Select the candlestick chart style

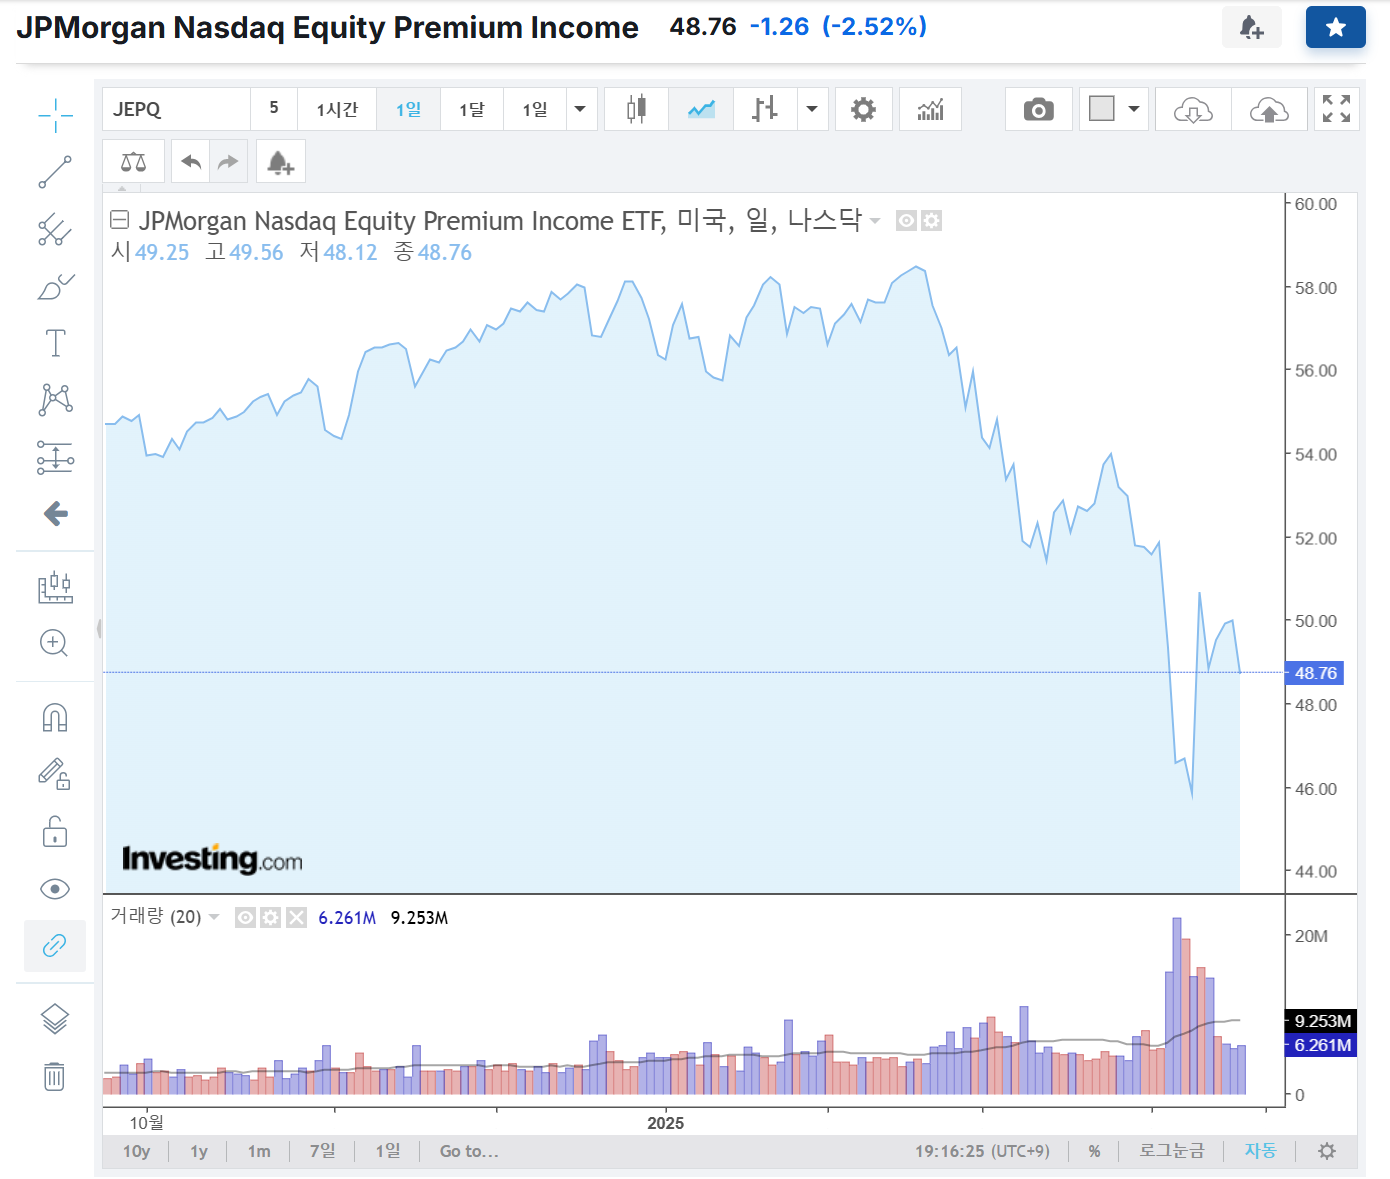(x=636, y=109)
